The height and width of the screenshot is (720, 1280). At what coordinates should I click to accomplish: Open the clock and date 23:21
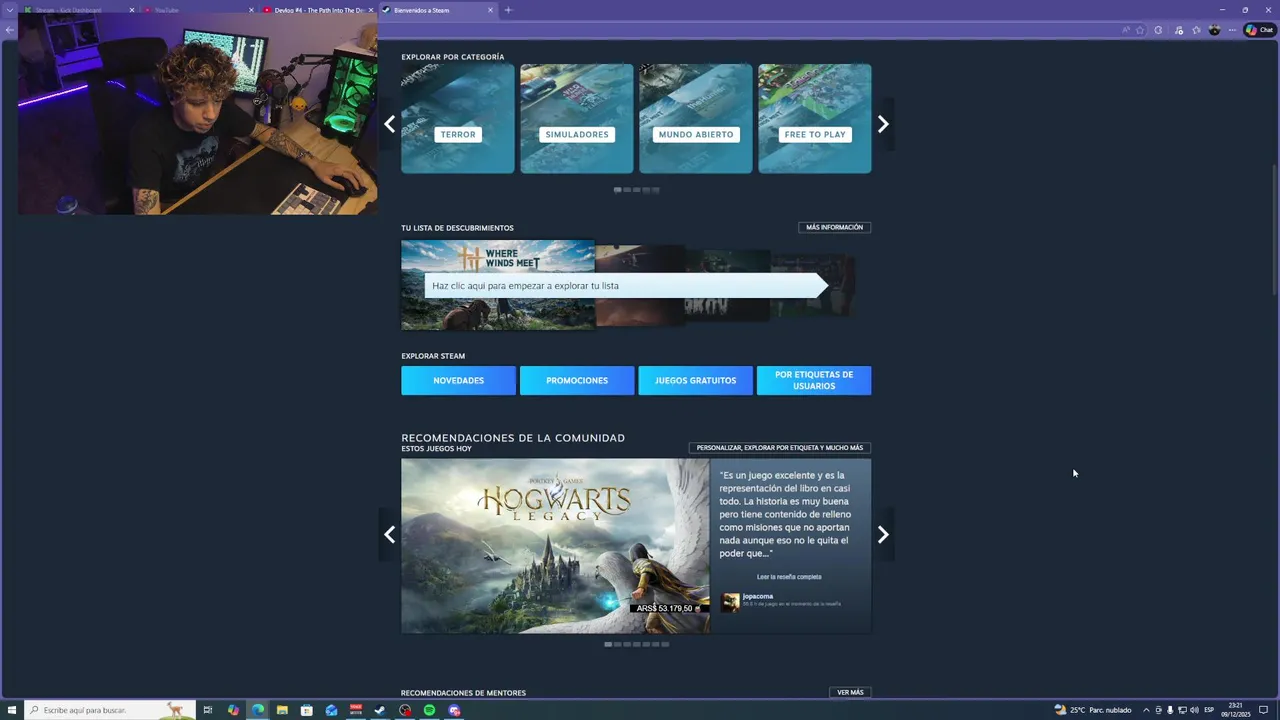[1236, 710]
